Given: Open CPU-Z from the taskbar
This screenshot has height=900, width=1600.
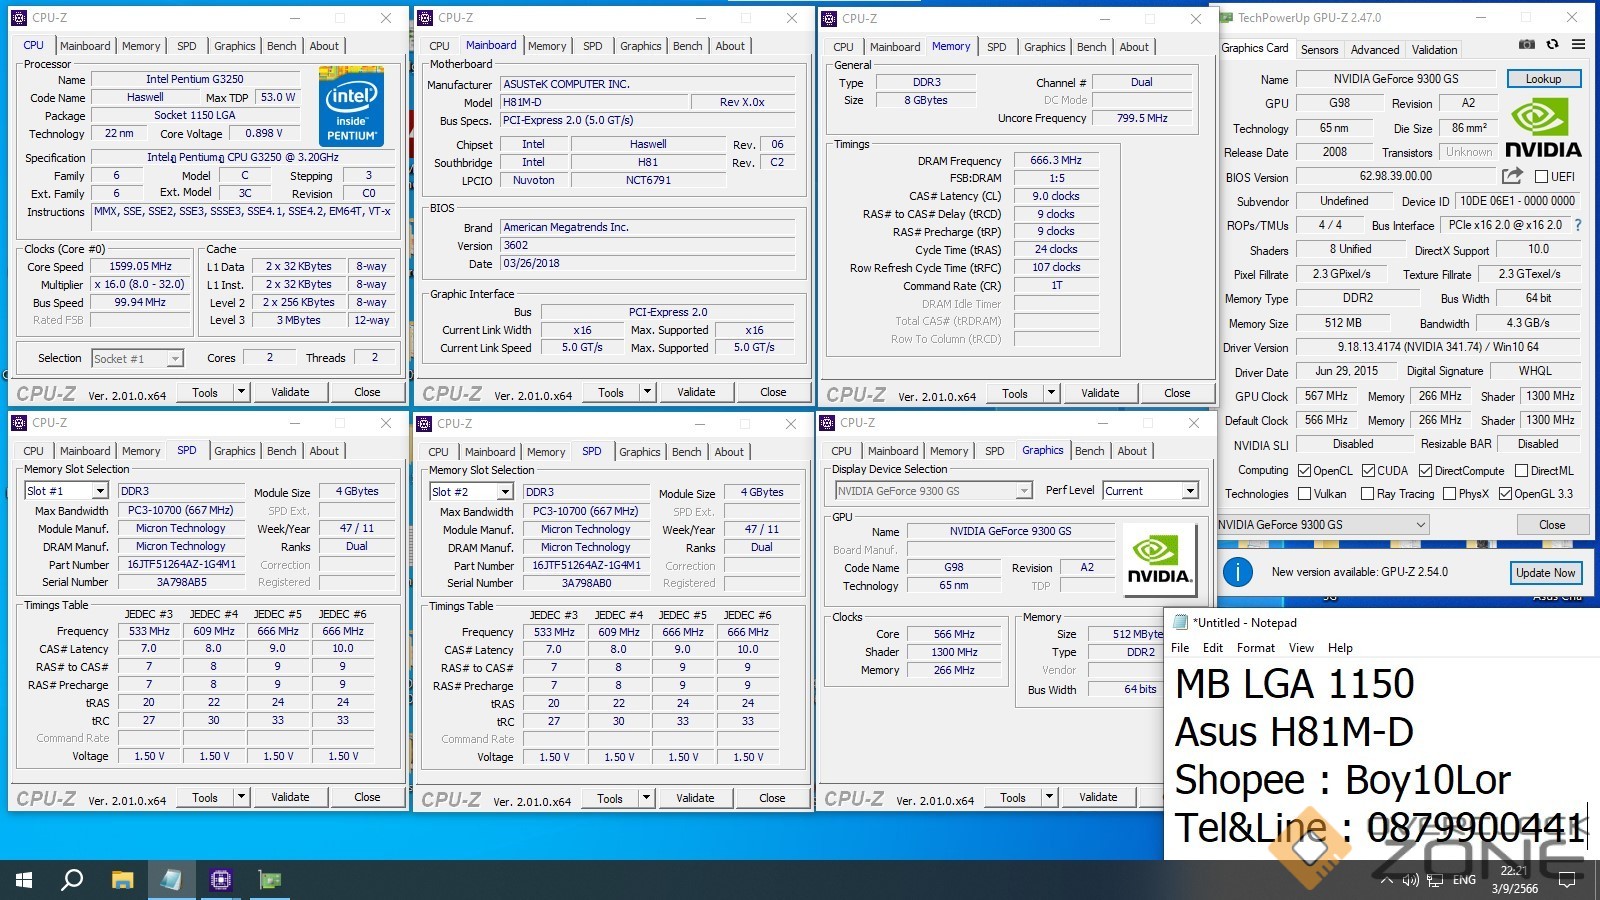Looking at the screenshot, I should tap(221, 880).
